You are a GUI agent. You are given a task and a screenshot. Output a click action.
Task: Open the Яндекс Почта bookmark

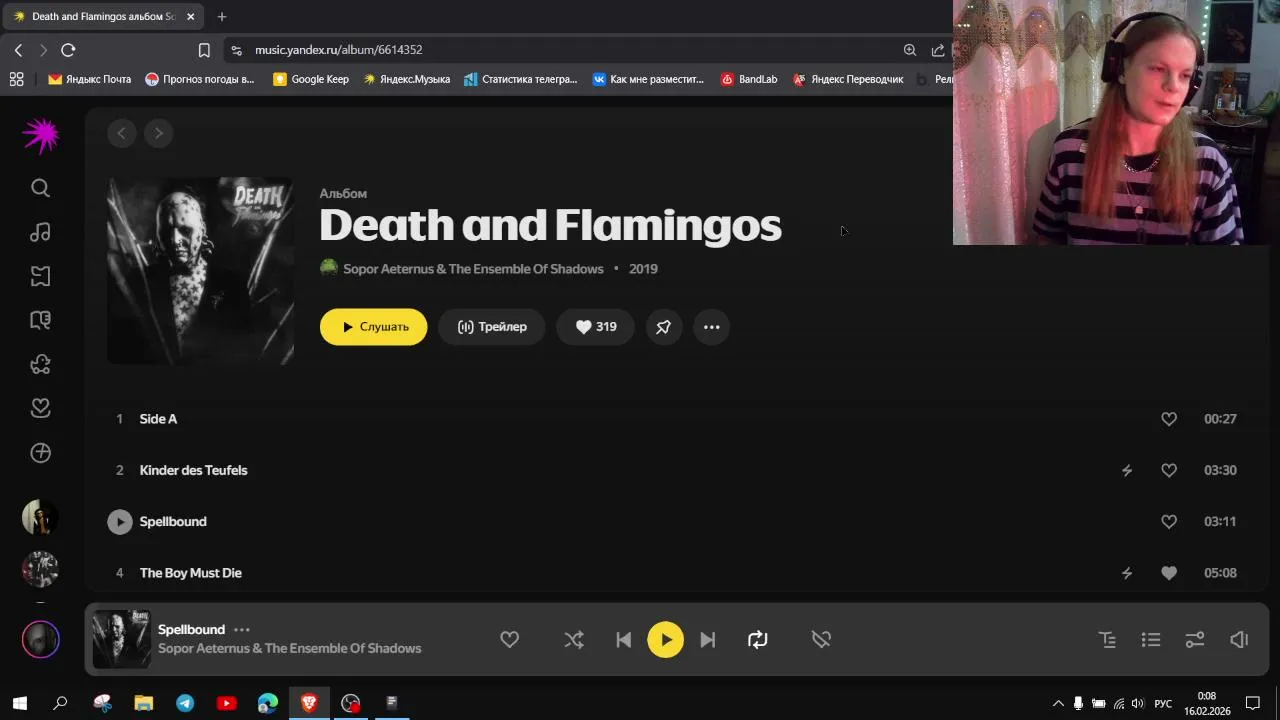click(x=89, y=79)
